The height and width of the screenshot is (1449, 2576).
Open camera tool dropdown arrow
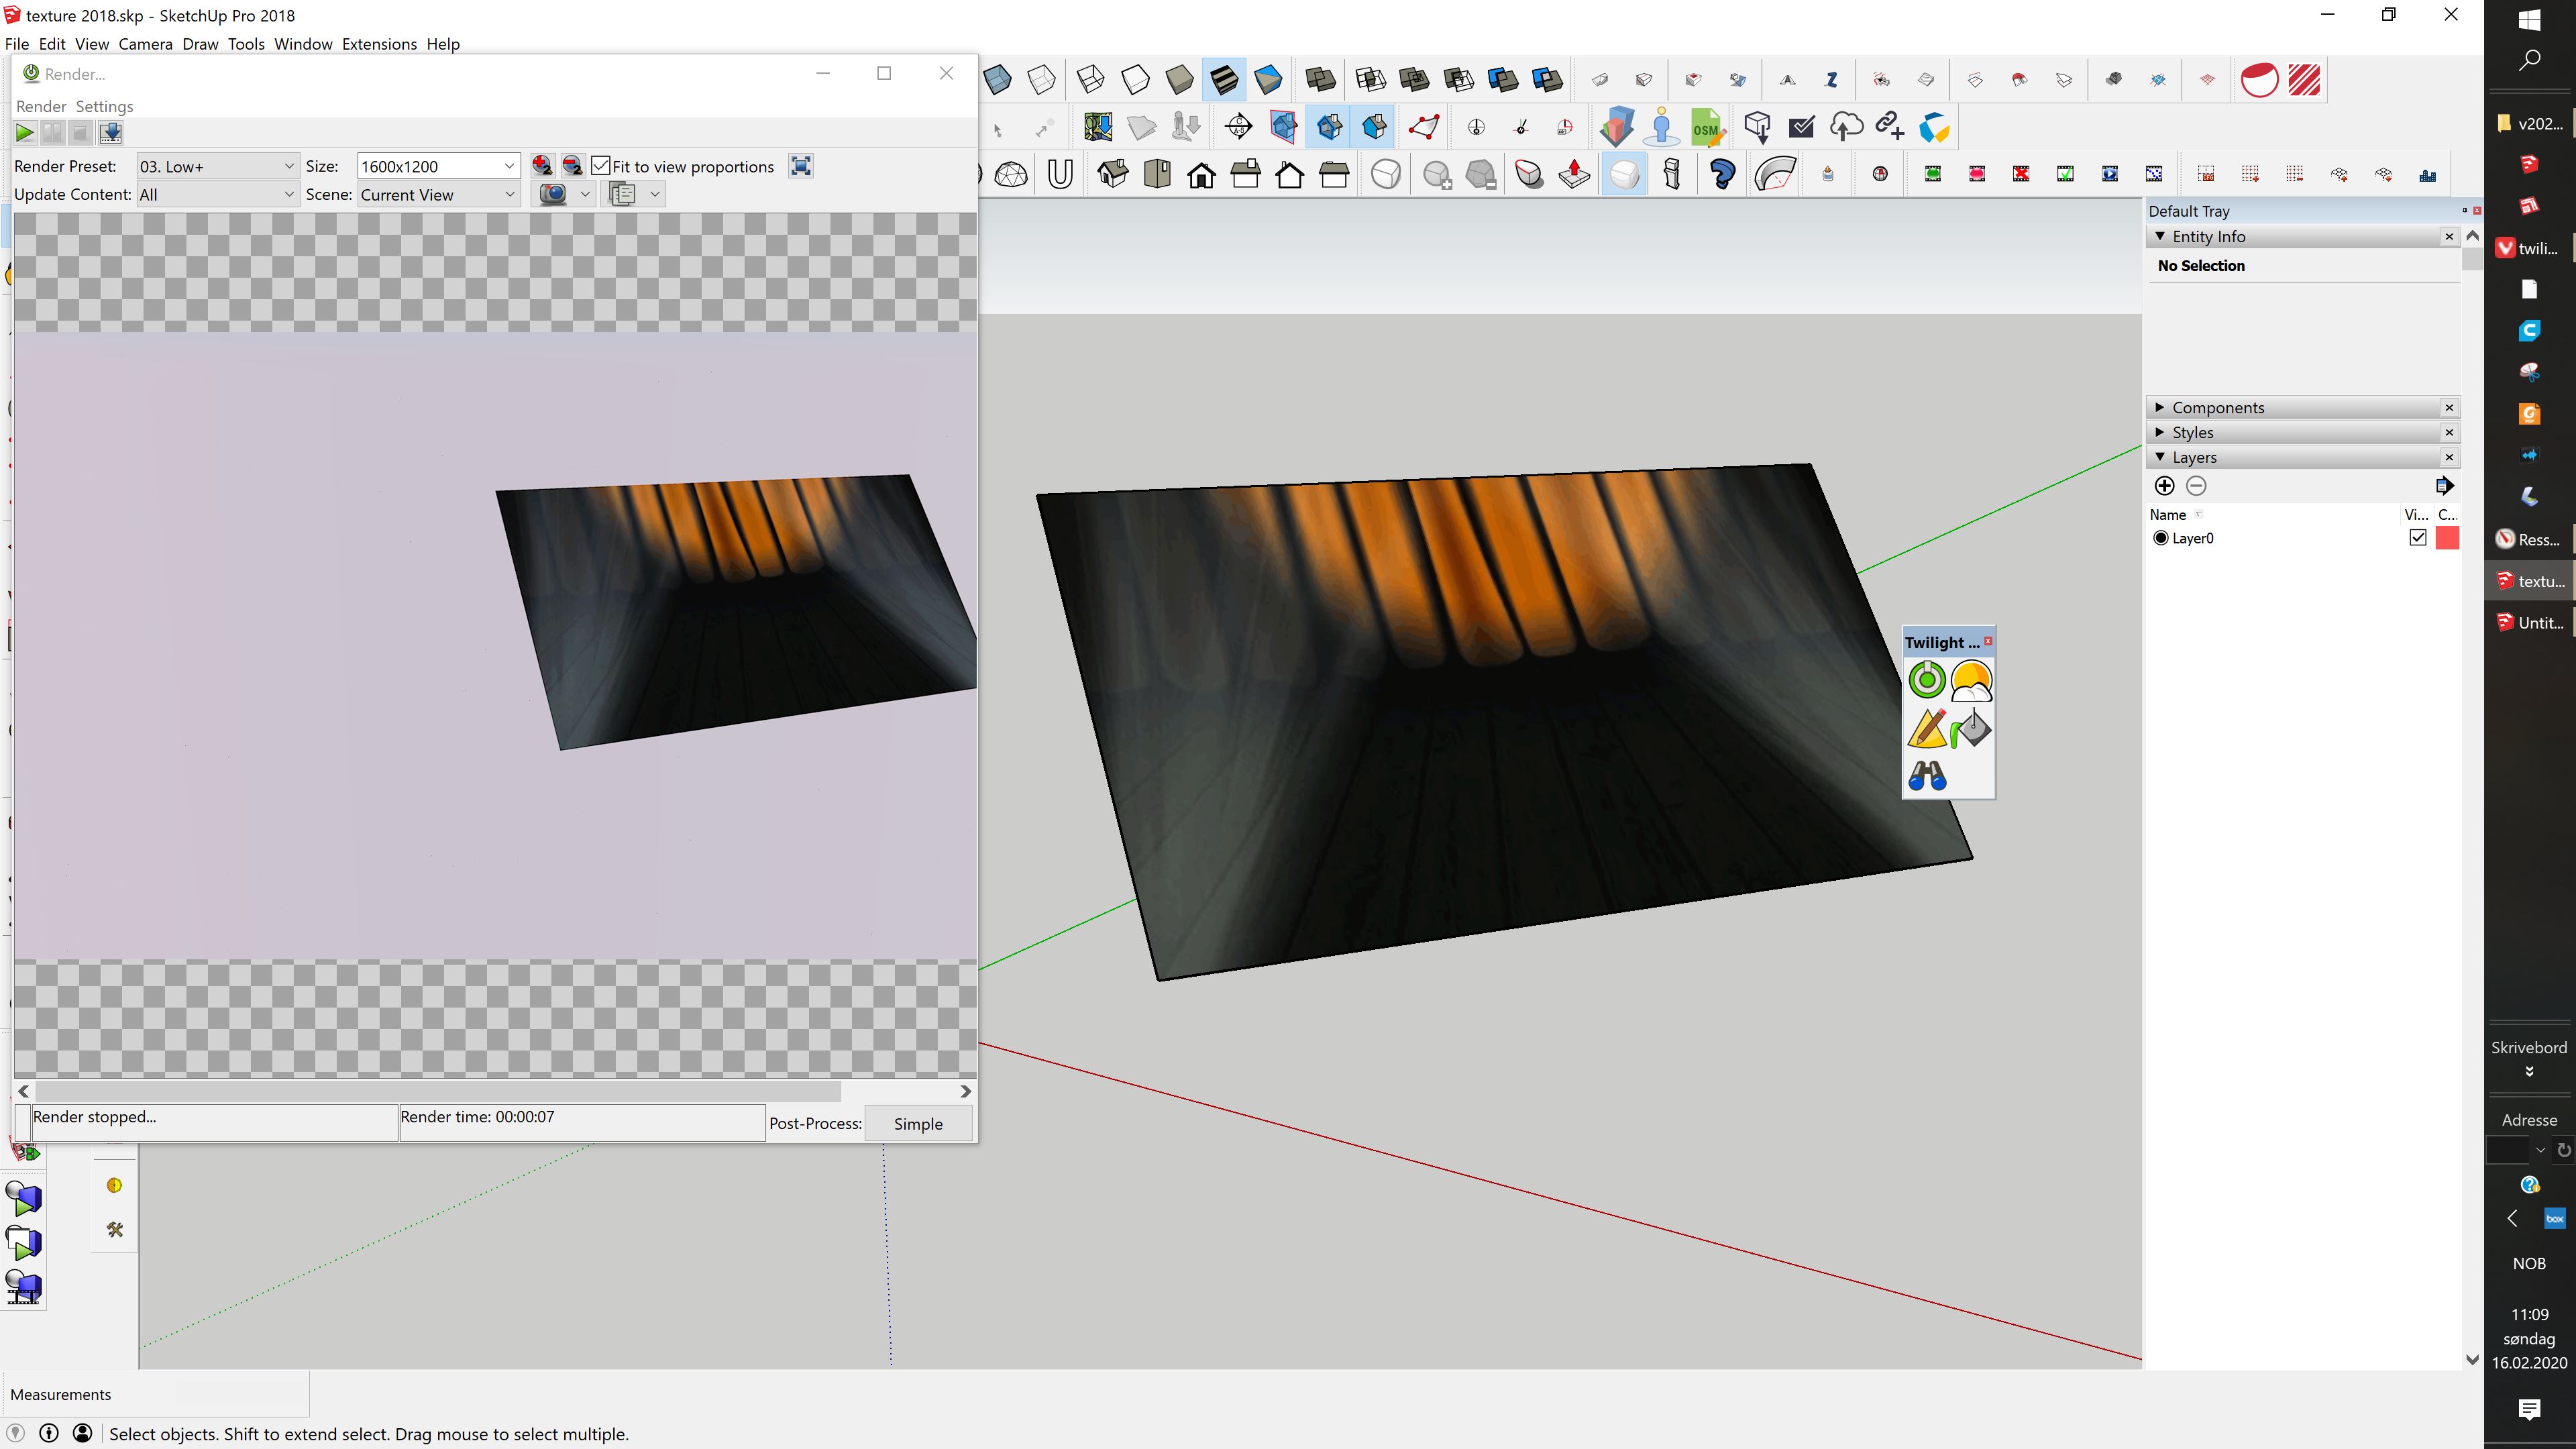coord(585,194)
